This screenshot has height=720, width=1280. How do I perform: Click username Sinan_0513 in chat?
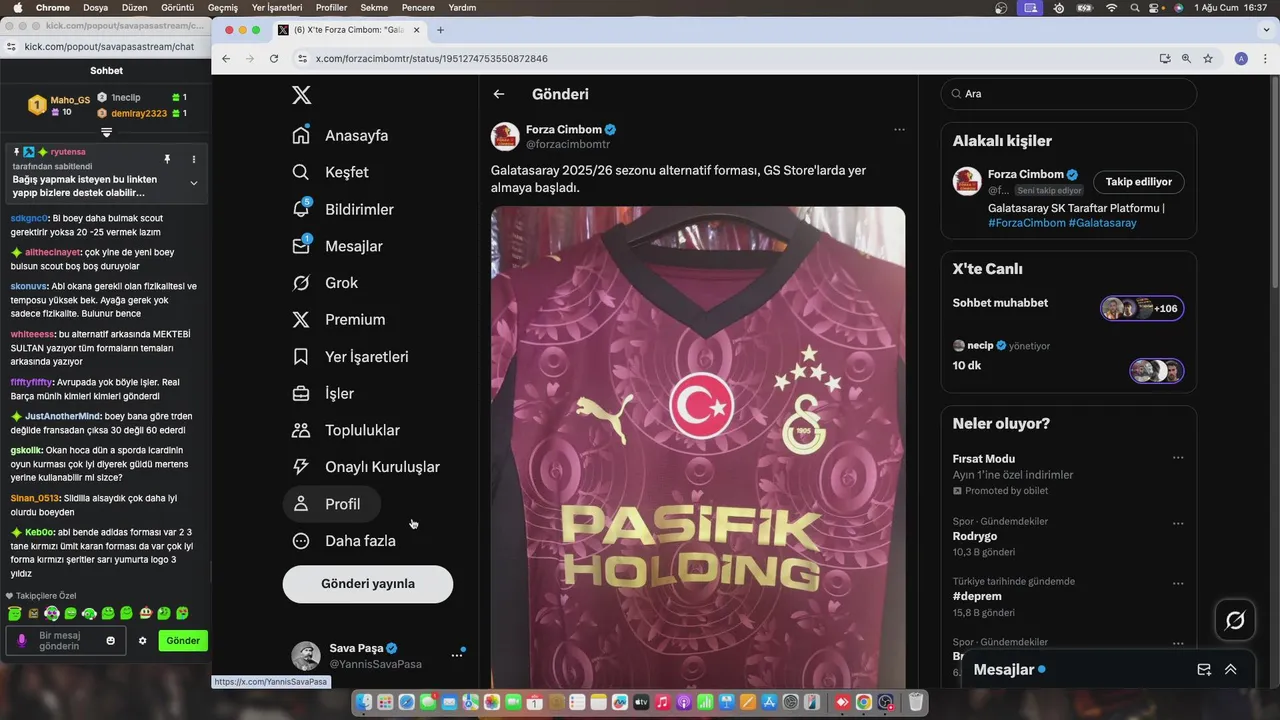tap(35, 499)
